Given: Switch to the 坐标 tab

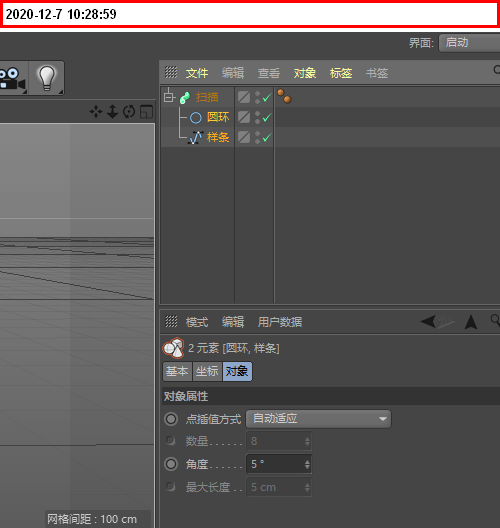Looking at the screenshot, I should coord(207,371).
